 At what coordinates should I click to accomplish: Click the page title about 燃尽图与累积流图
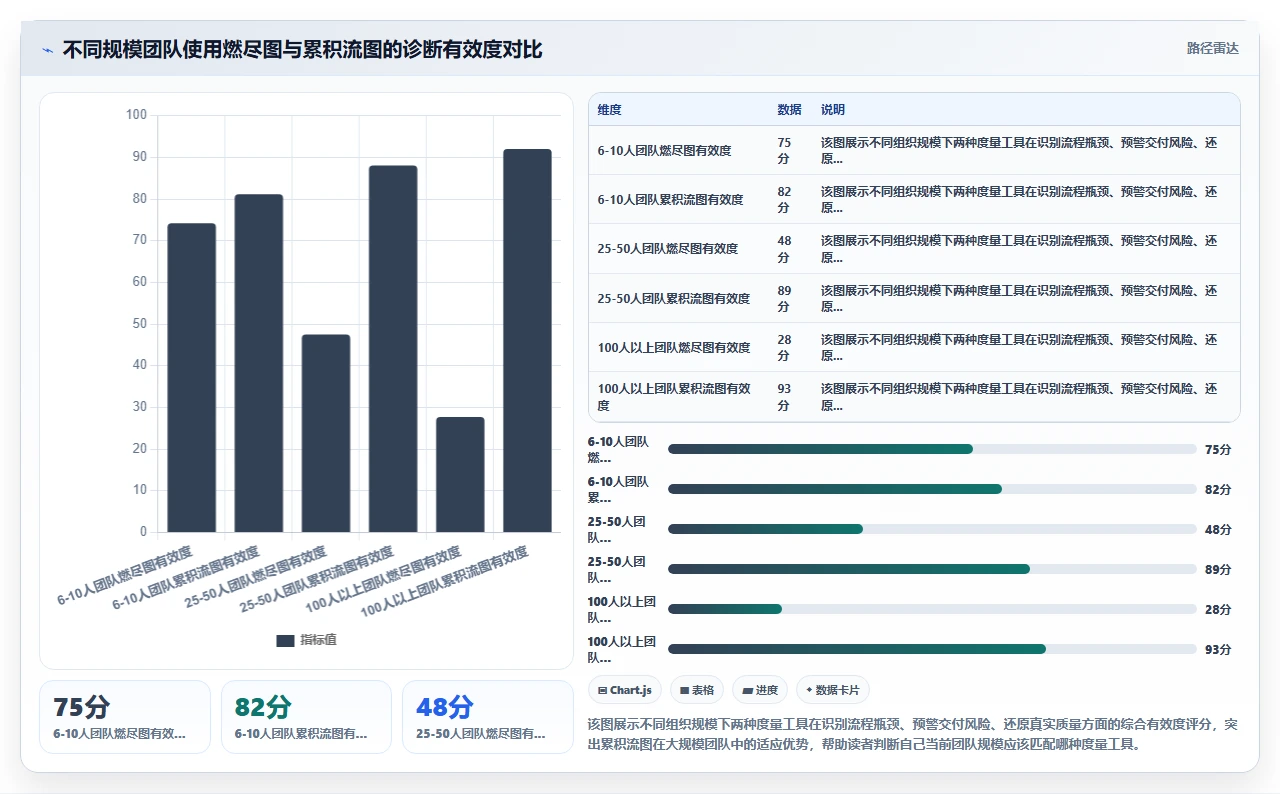coord(302,49)
